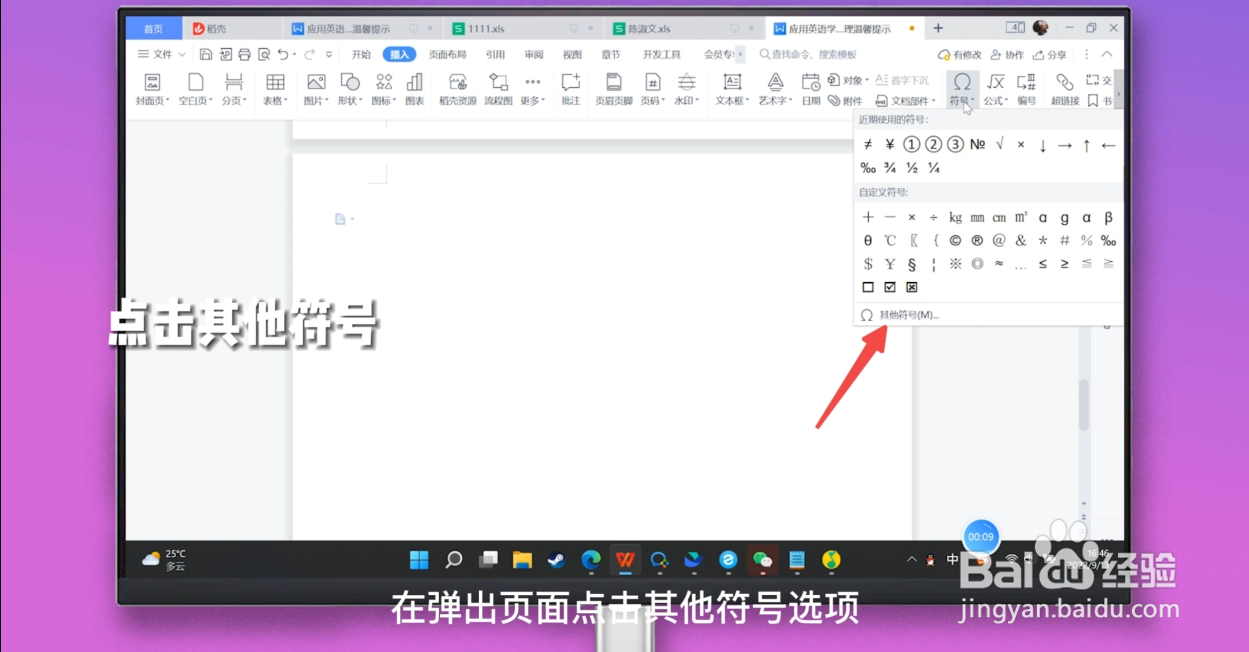Switch to the 页面布局 ribbon tab
This screenshot has width=1249, height=652.
[x=447, y=54]
